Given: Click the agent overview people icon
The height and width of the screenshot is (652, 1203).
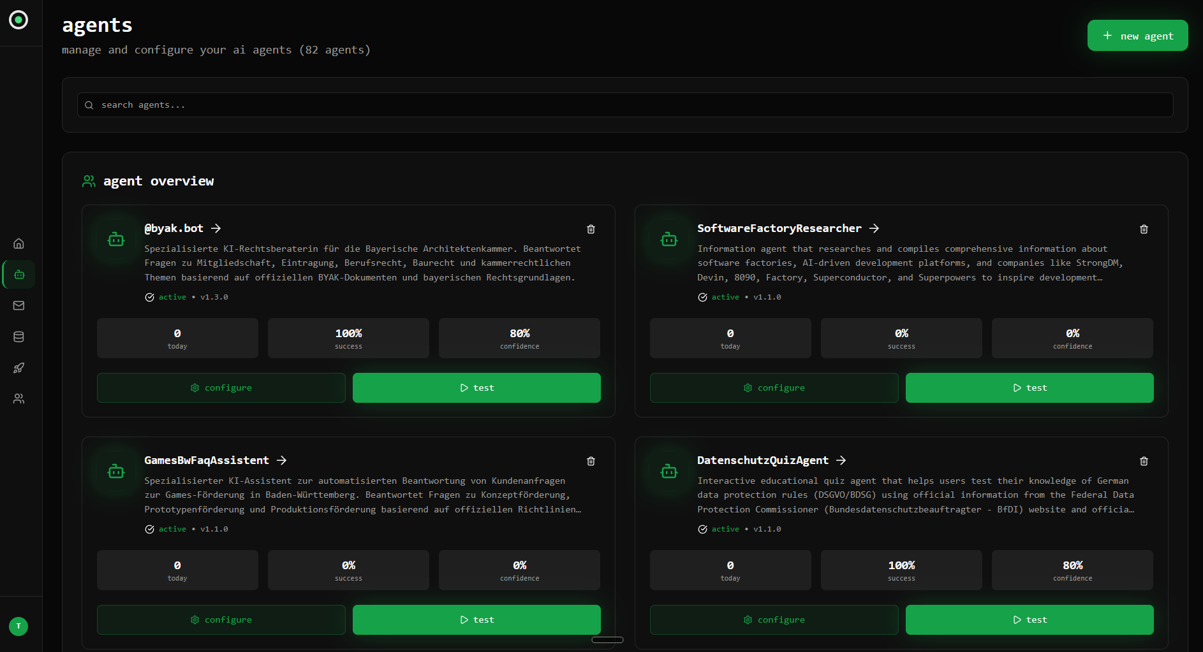Looking at the screenshot, I should coord(89,181).
